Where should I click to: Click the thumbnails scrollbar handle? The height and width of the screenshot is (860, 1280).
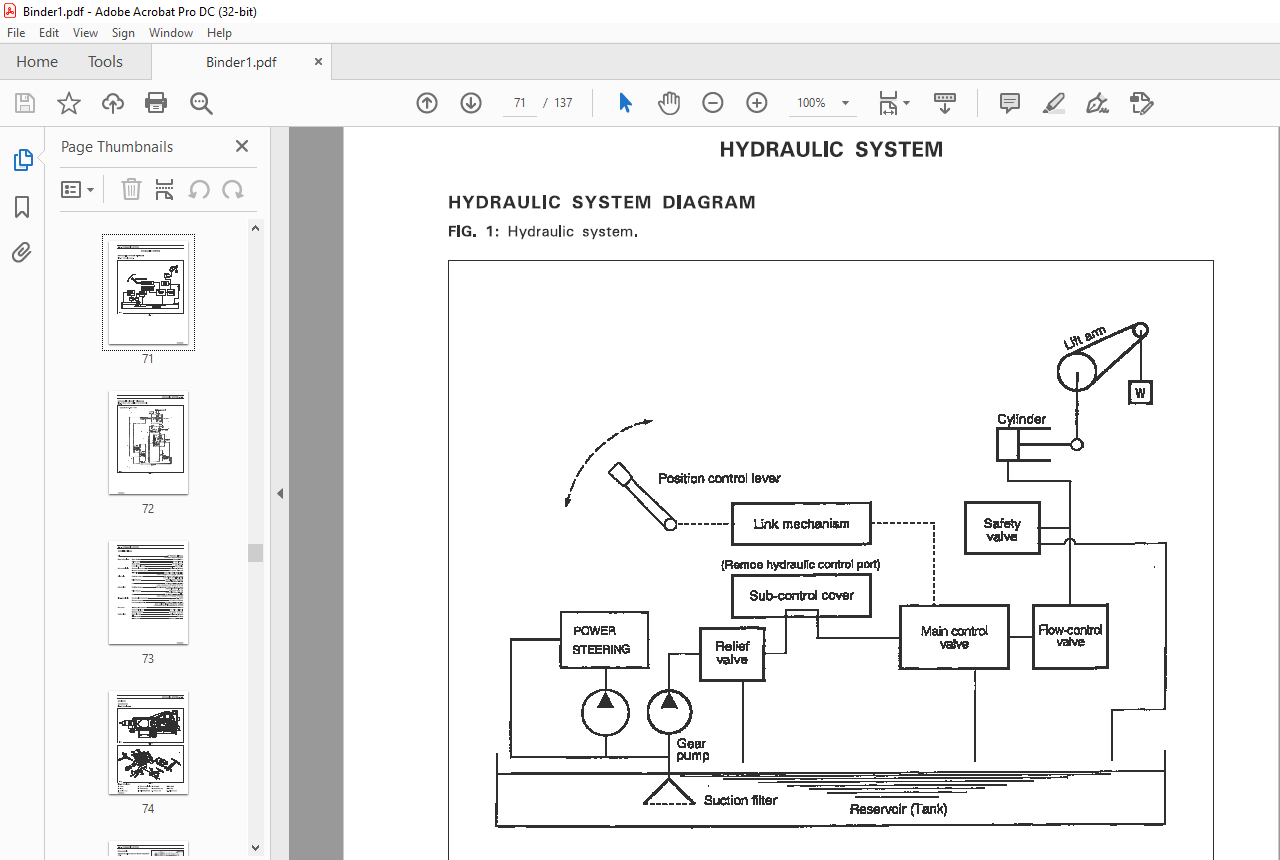(x=256, y=553)
